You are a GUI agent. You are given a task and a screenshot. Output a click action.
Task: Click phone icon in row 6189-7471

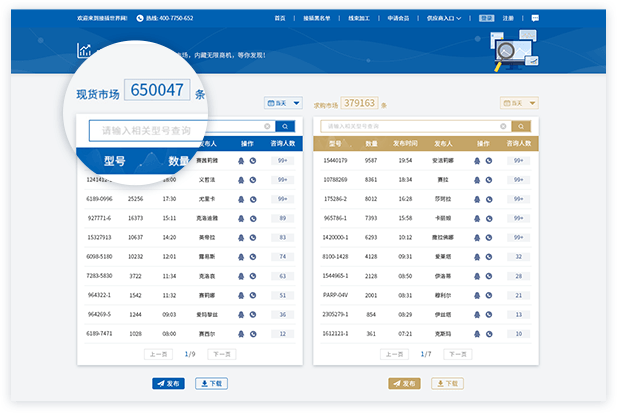253,334
